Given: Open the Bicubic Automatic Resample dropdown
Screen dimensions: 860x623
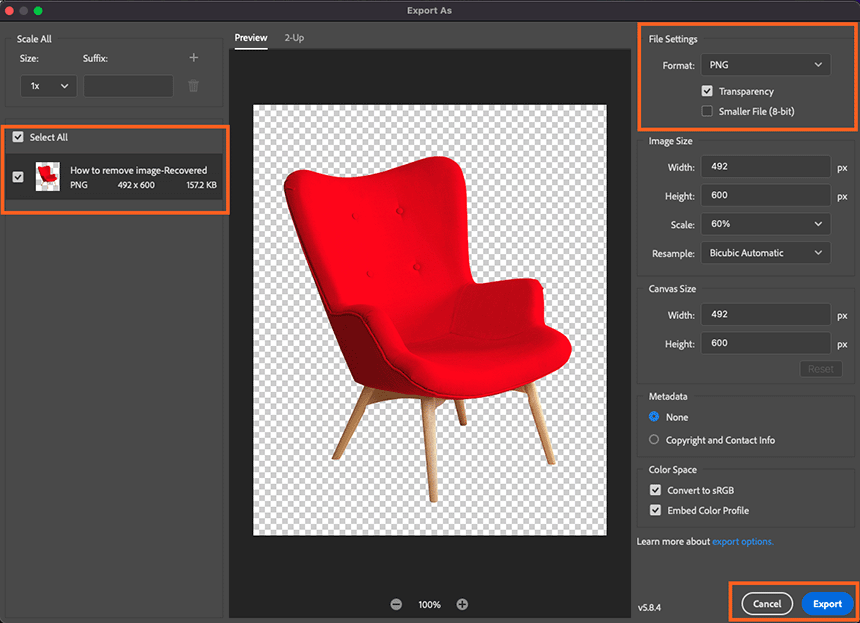Looking at the screenshot, I should coord(766,253).
